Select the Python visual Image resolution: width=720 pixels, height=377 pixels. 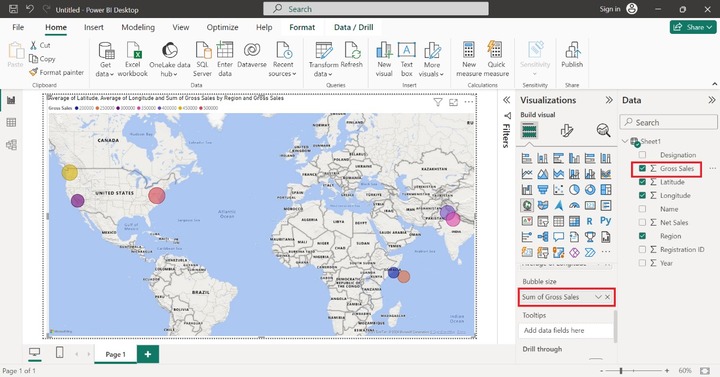606,221
